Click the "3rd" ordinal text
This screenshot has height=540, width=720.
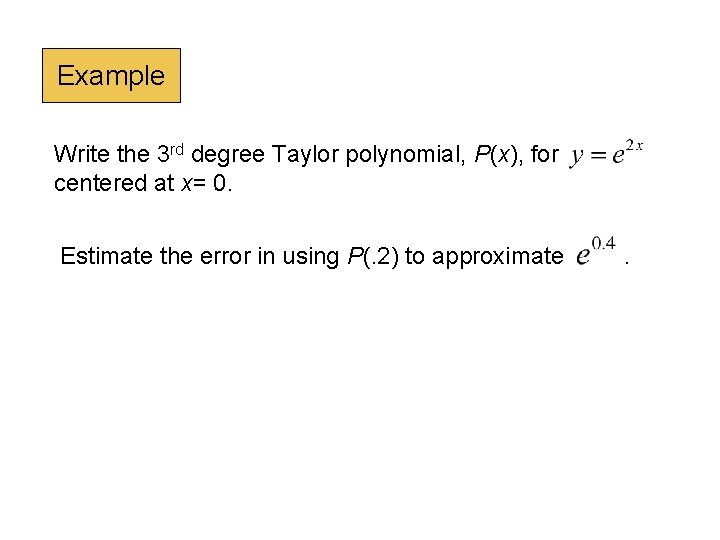click(171, 154)
